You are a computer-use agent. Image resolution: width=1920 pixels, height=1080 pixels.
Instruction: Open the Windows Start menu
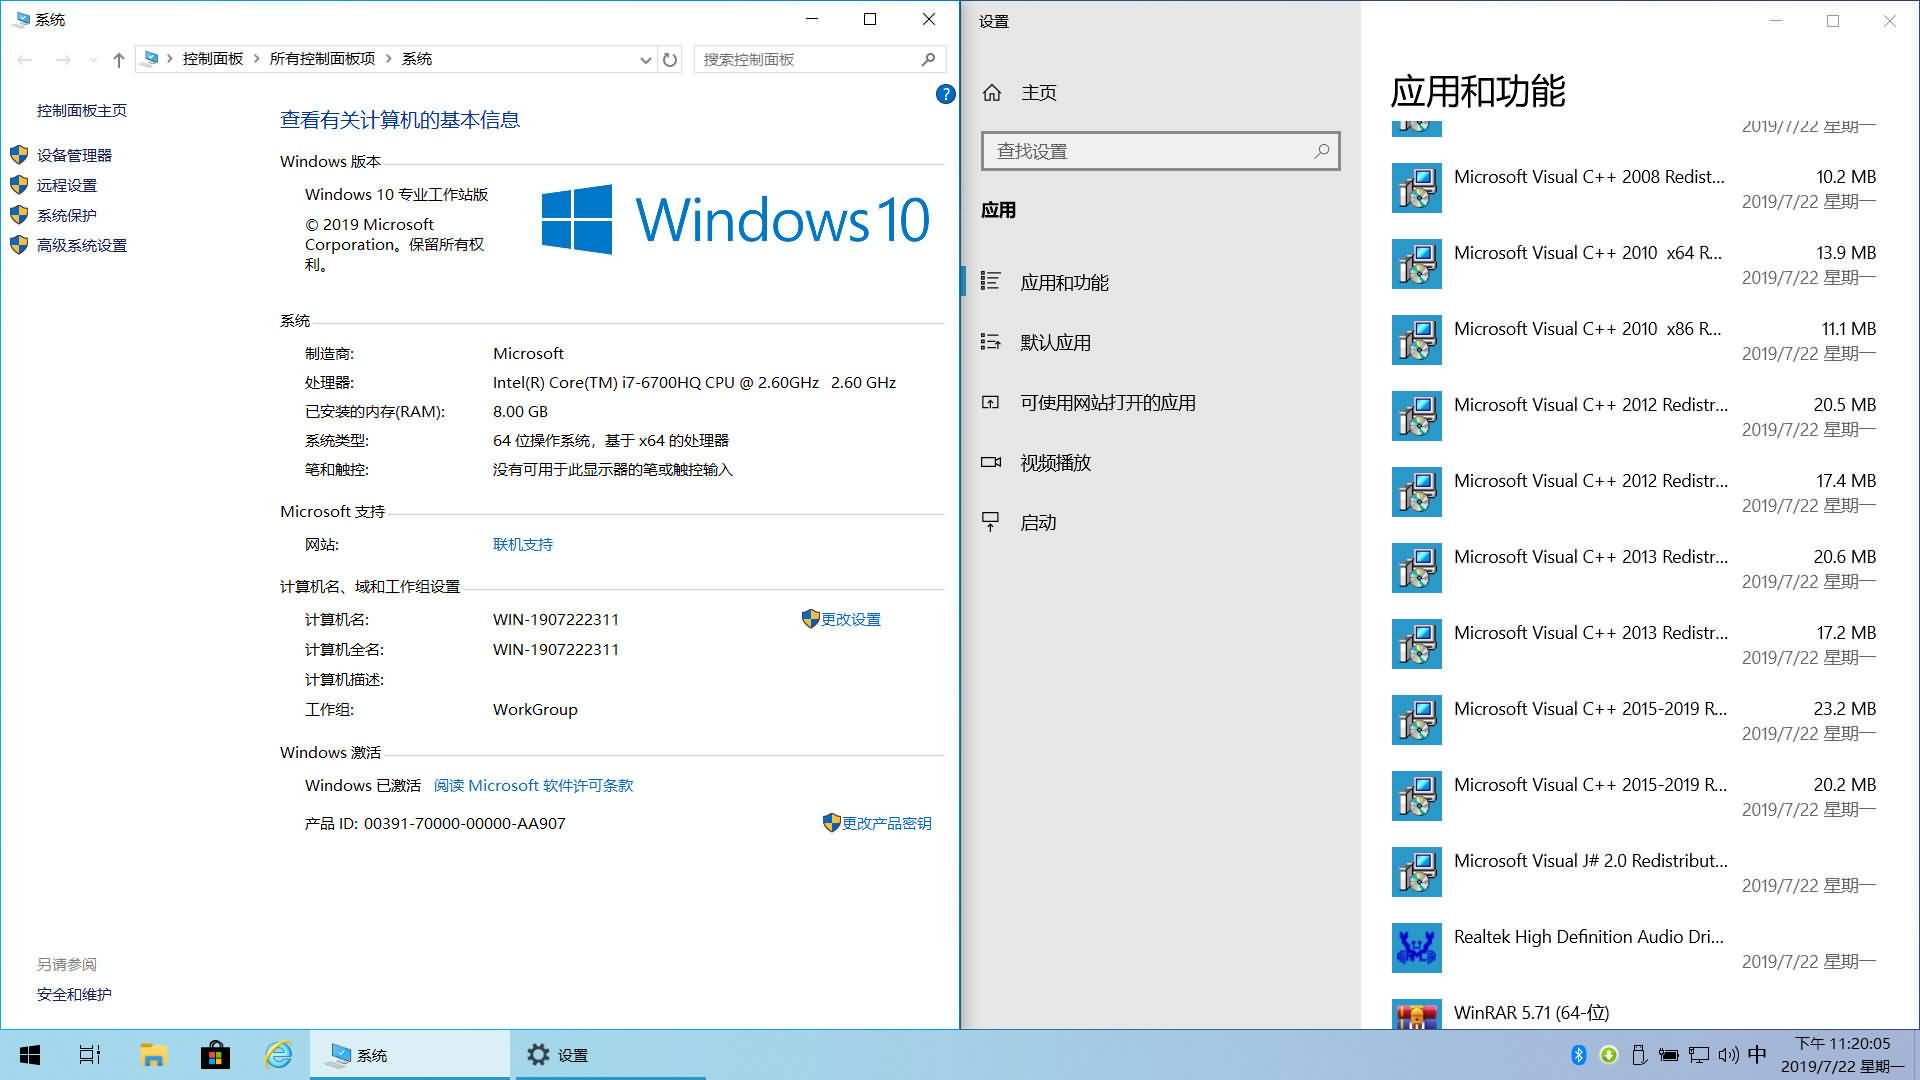[x=30, y=1055]
